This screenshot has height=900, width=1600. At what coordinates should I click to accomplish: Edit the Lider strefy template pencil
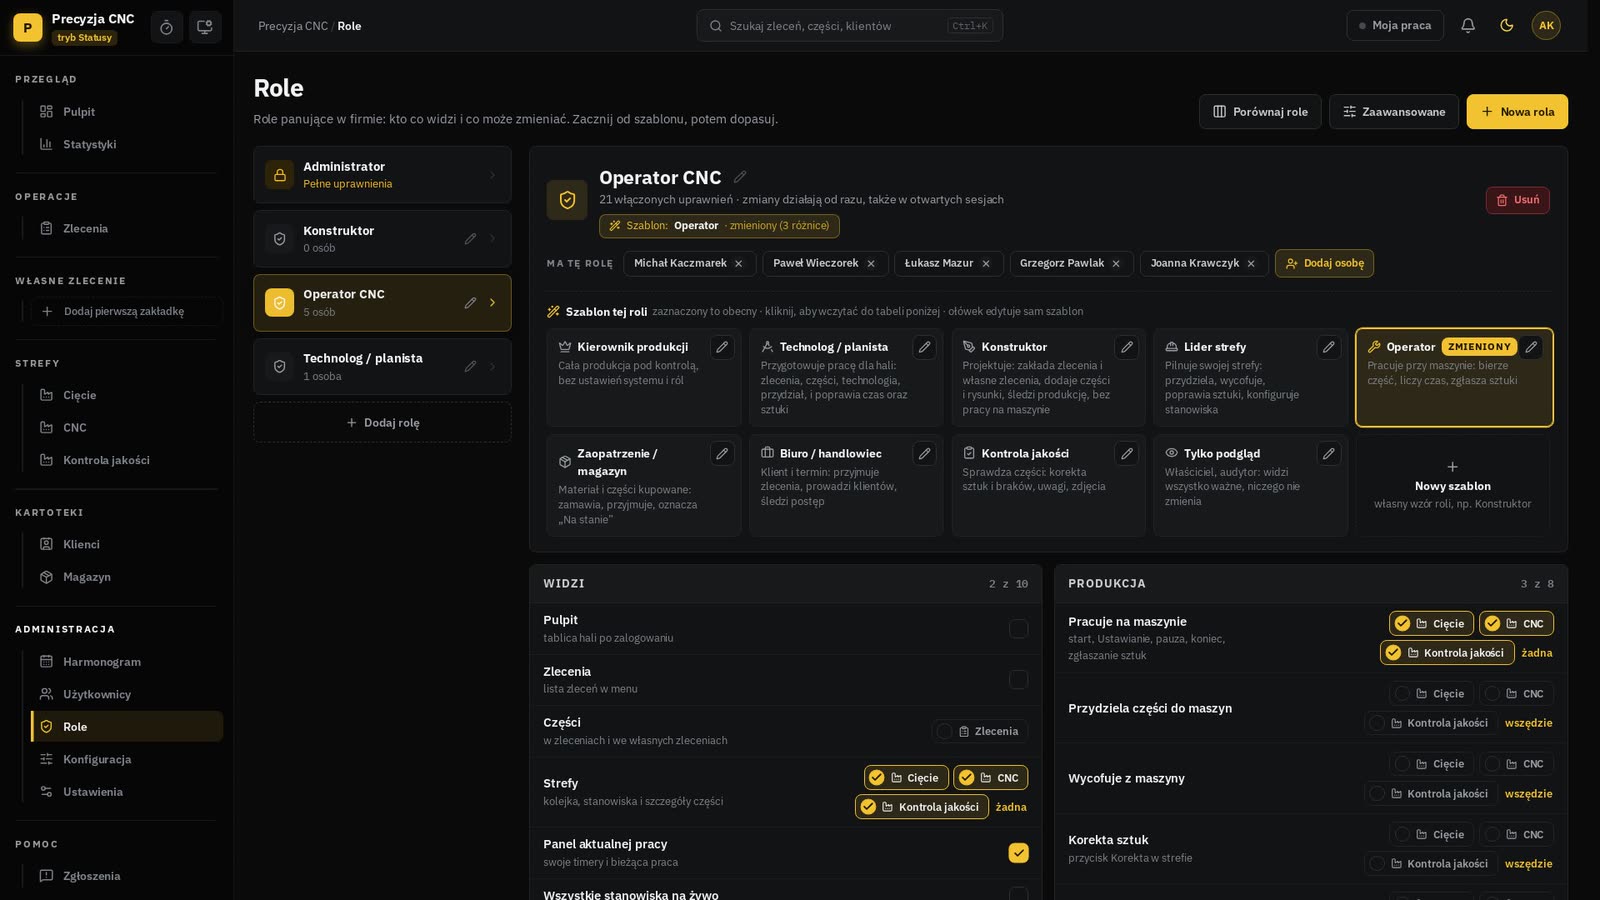coord(1328,347)
